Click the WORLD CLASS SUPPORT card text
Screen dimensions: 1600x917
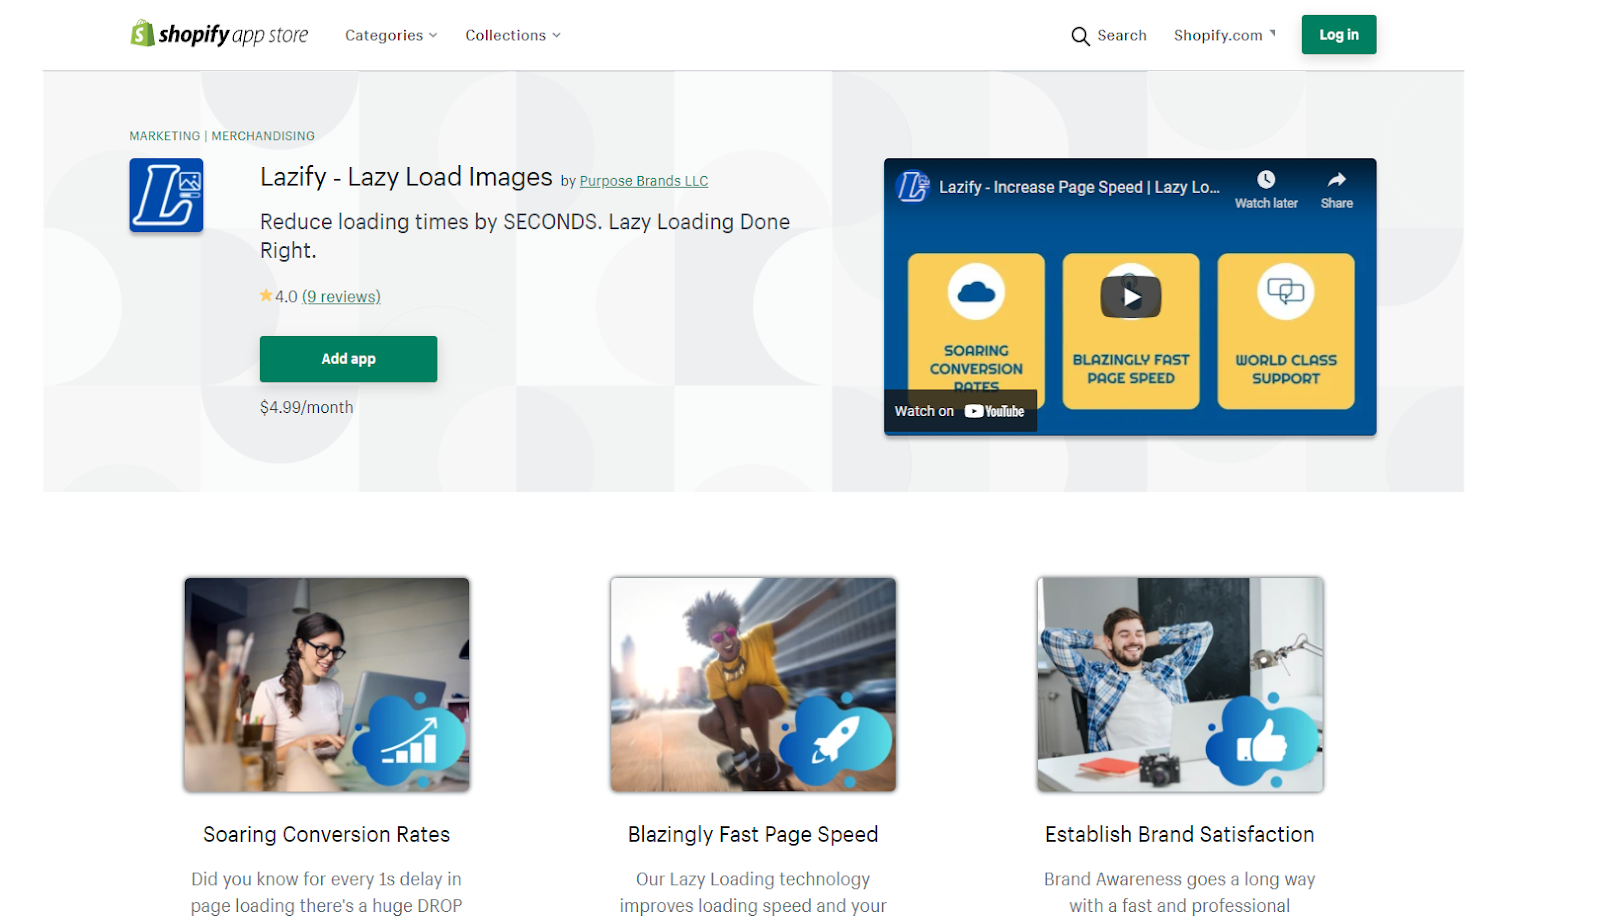coord(1286,369)
